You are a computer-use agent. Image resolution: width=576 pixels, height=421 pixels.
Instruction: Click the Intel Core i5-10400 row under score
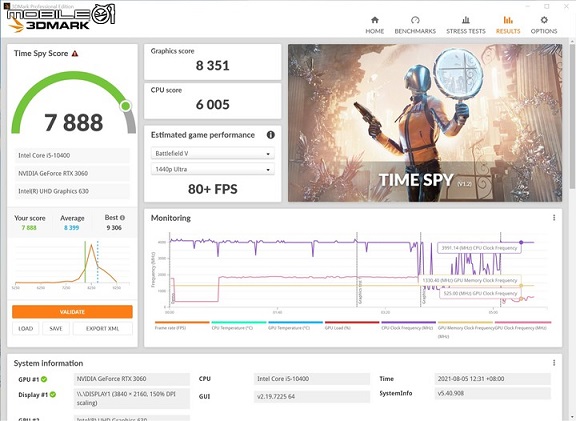coord(72,155)
